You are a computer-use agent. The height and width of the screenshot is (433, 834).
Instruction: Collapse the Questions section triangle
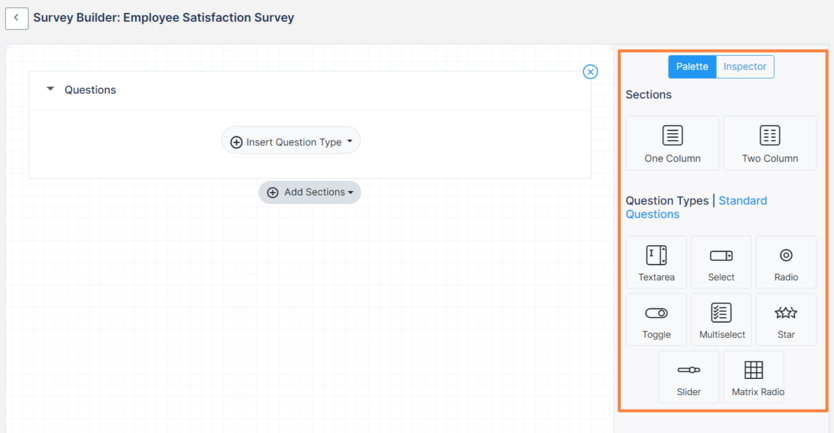click(51, 89)
